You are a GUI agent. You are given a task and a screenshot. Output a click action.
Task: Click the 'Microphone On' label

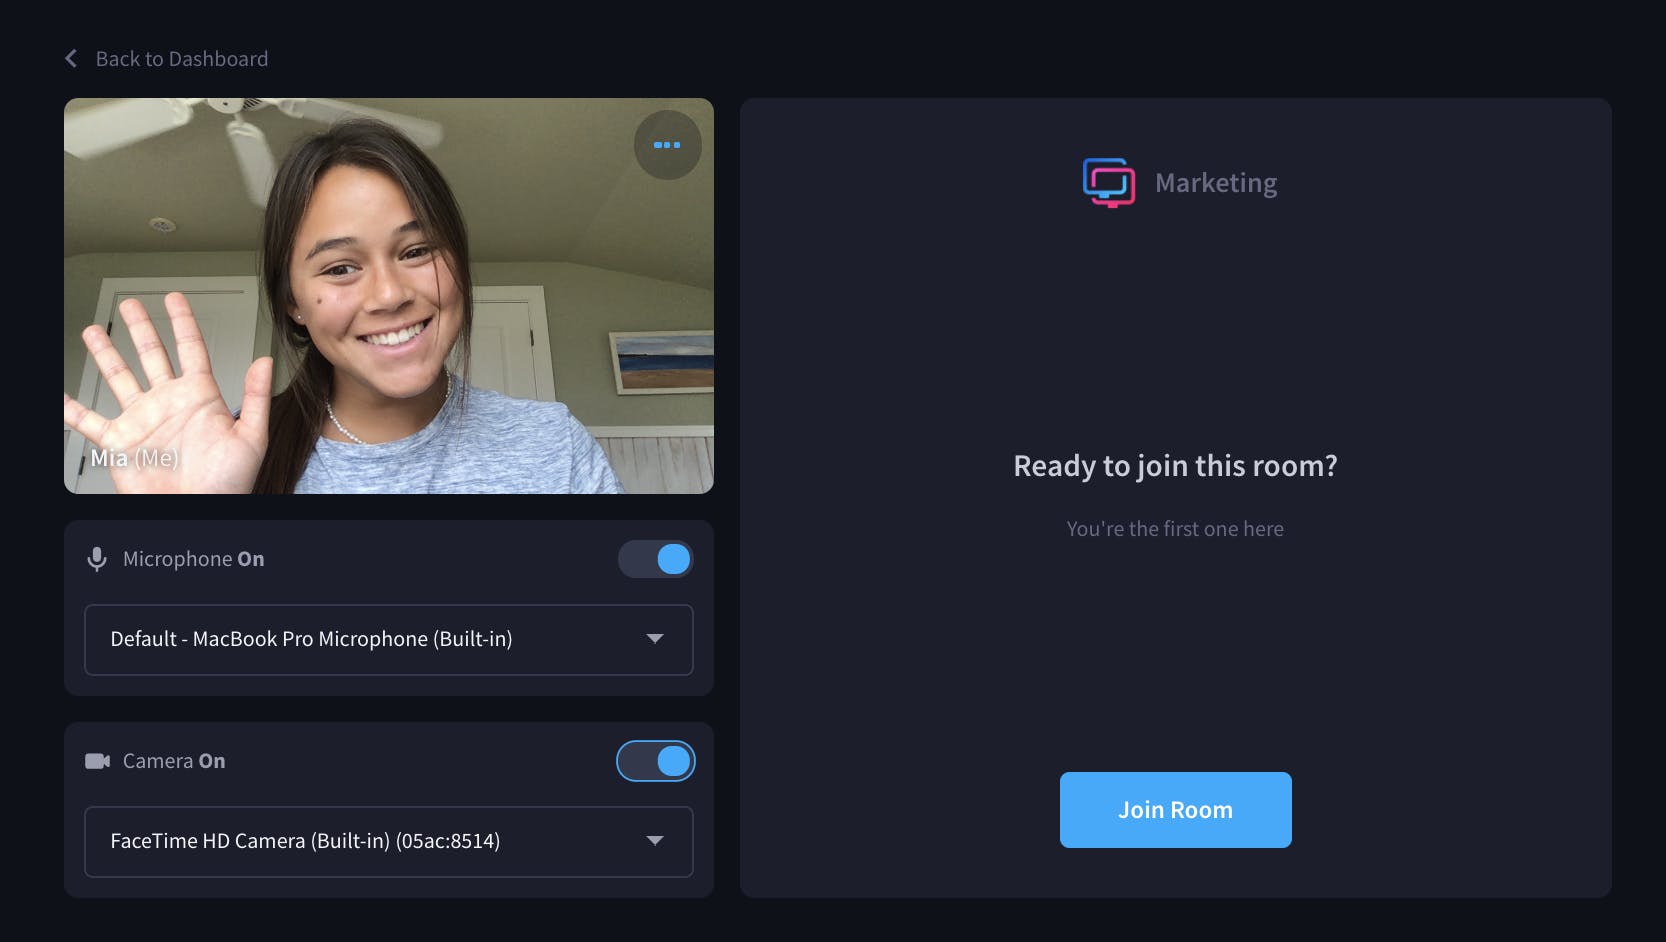click(194, 559)
